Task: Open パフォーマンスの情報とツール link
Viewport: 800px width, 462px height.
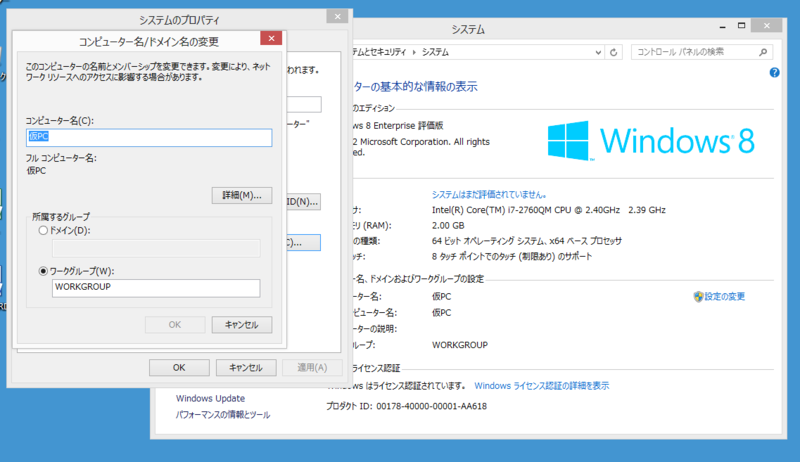Action: pyautogui.click(x=223, y=415)
